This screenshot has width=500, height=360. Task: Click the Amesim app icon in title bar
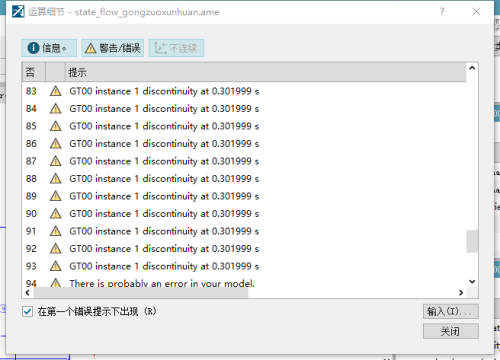pyautogui.click(x=18, y=12)
